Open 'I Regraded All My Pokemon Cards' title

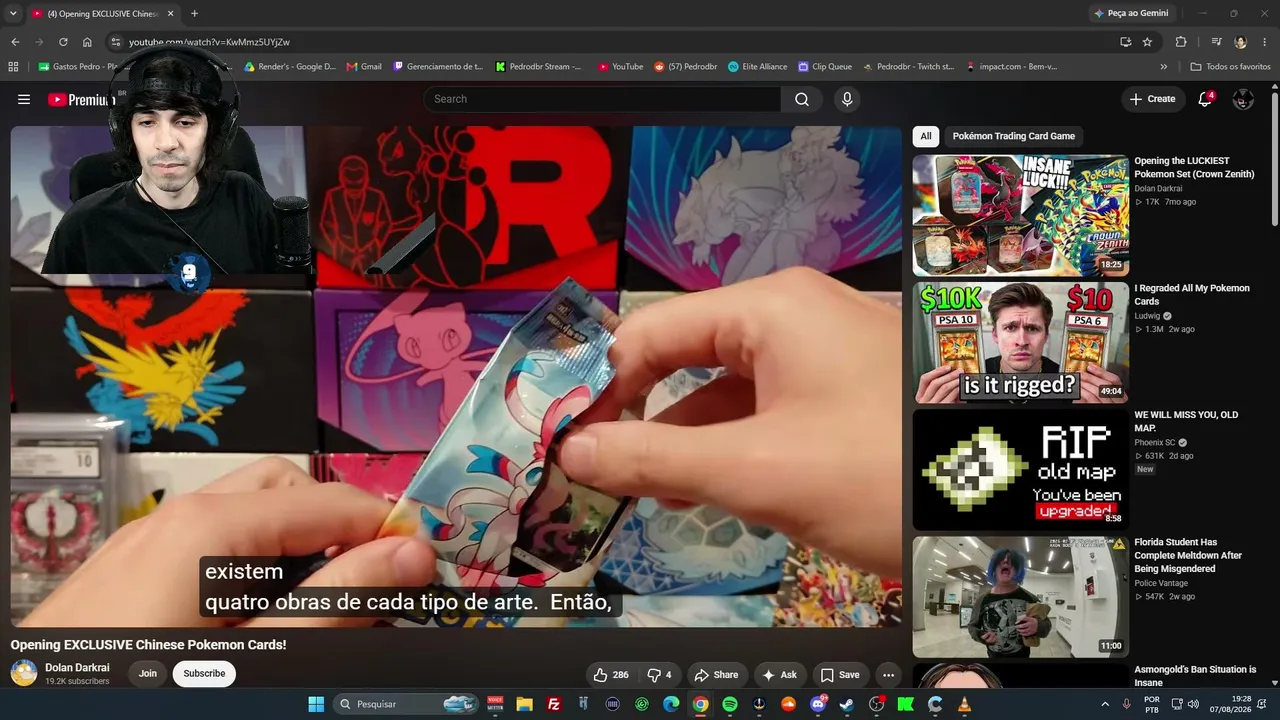pos(1192,295)
